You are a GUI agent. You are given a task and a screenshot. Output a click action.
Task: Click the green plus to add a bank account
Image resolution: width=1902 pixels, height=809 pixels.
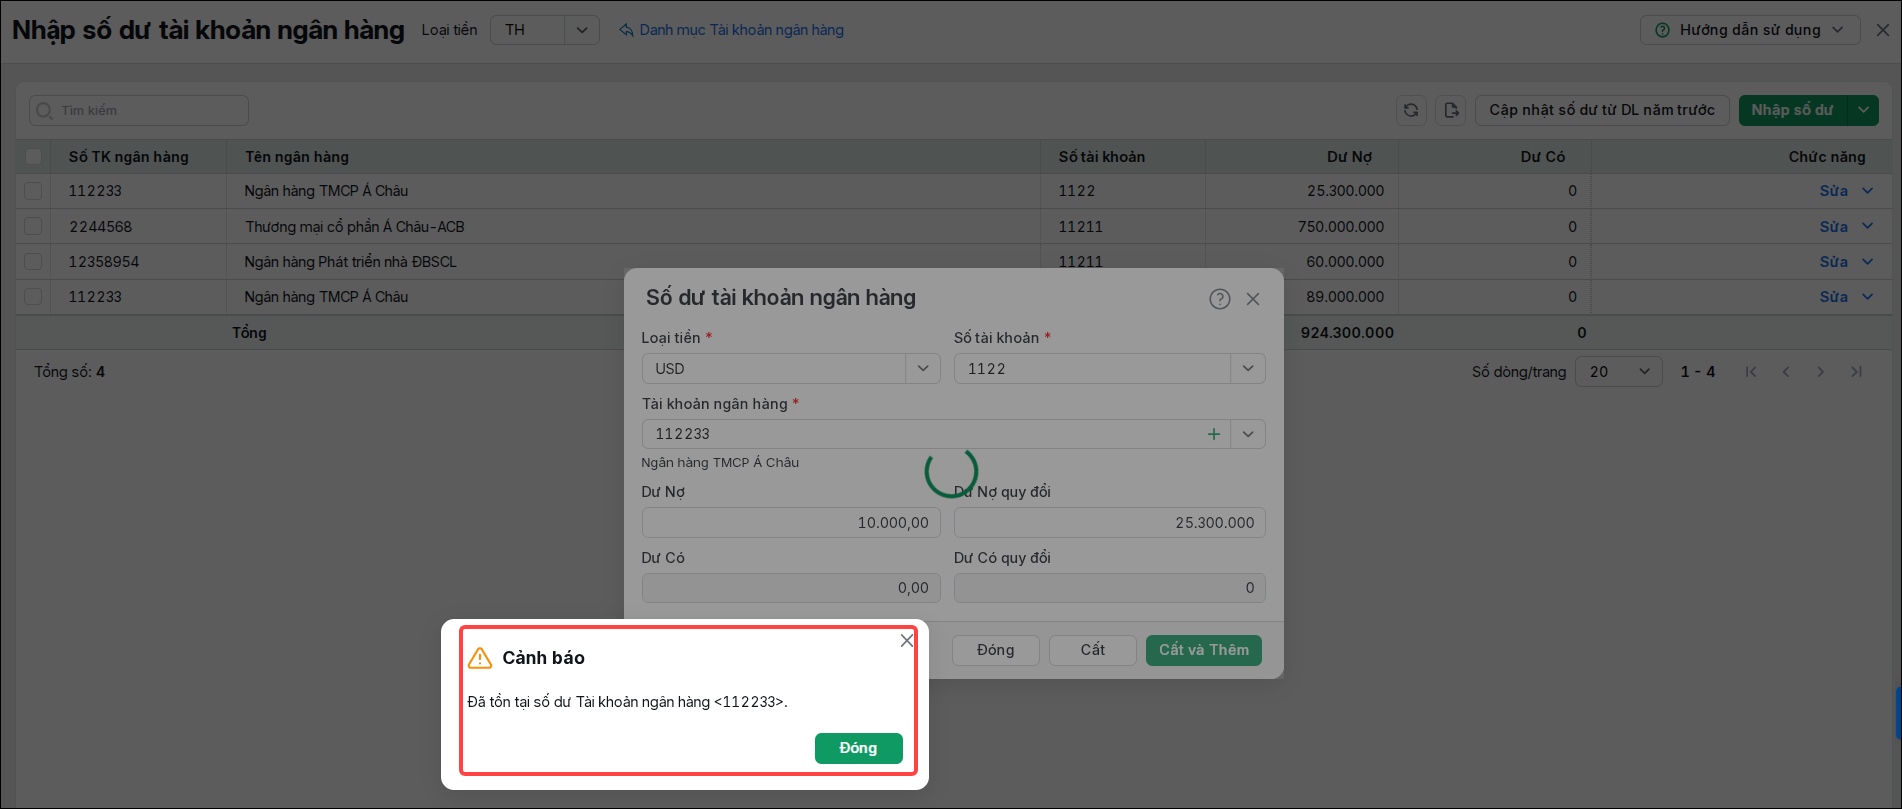(1213, 434)
